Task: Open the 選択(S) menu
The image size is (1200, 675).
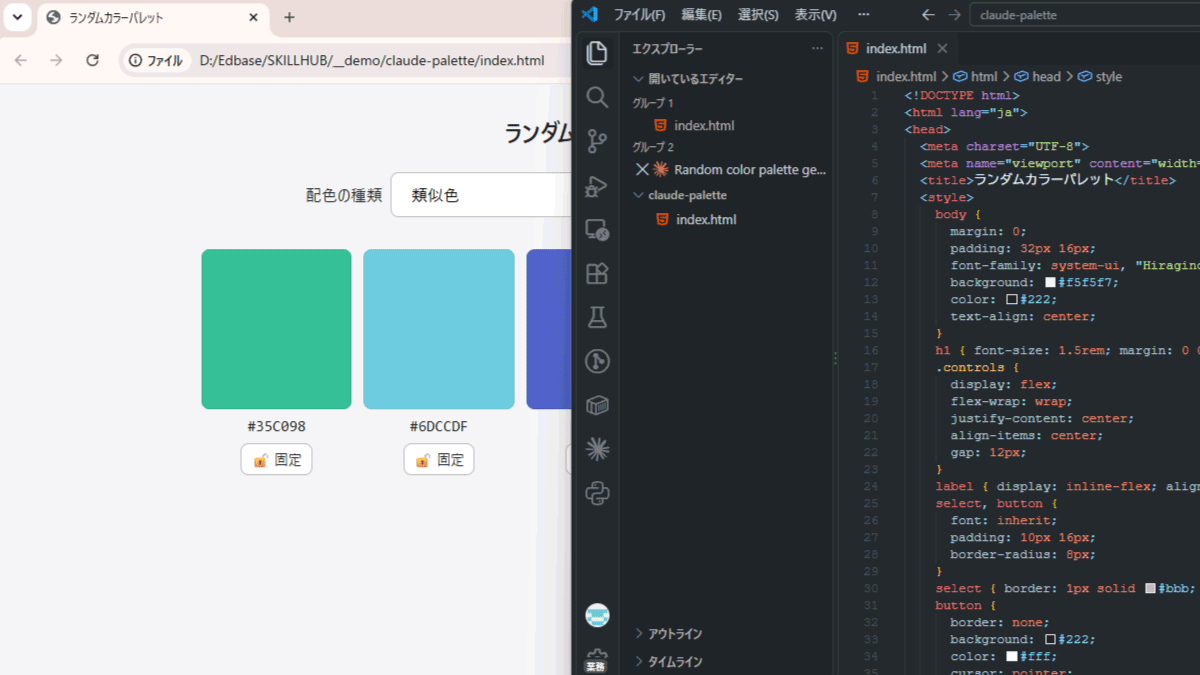Action: [x=758, y=15]
